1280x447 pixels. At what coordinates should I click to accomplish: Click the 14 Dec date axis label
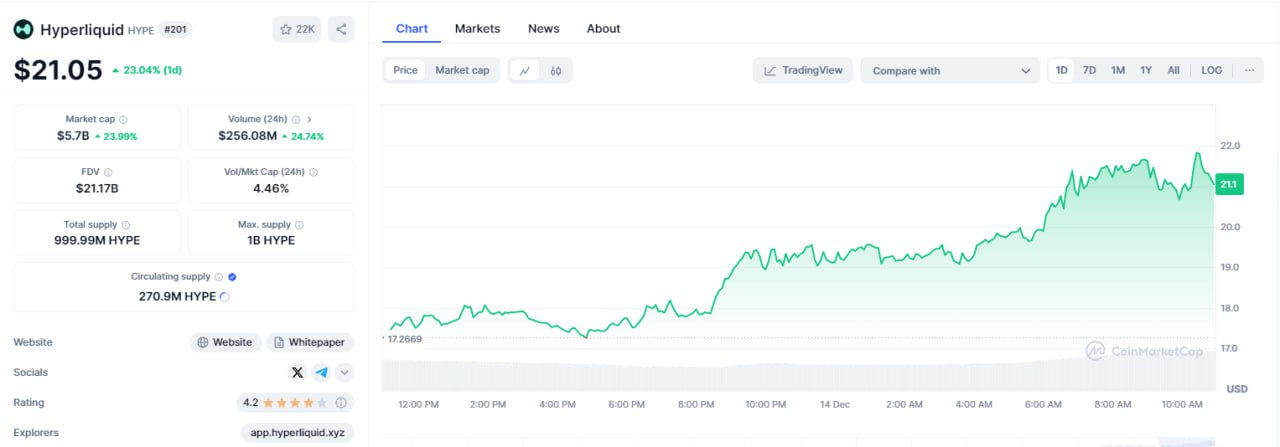pyautogui.click(x=834, y=404)
